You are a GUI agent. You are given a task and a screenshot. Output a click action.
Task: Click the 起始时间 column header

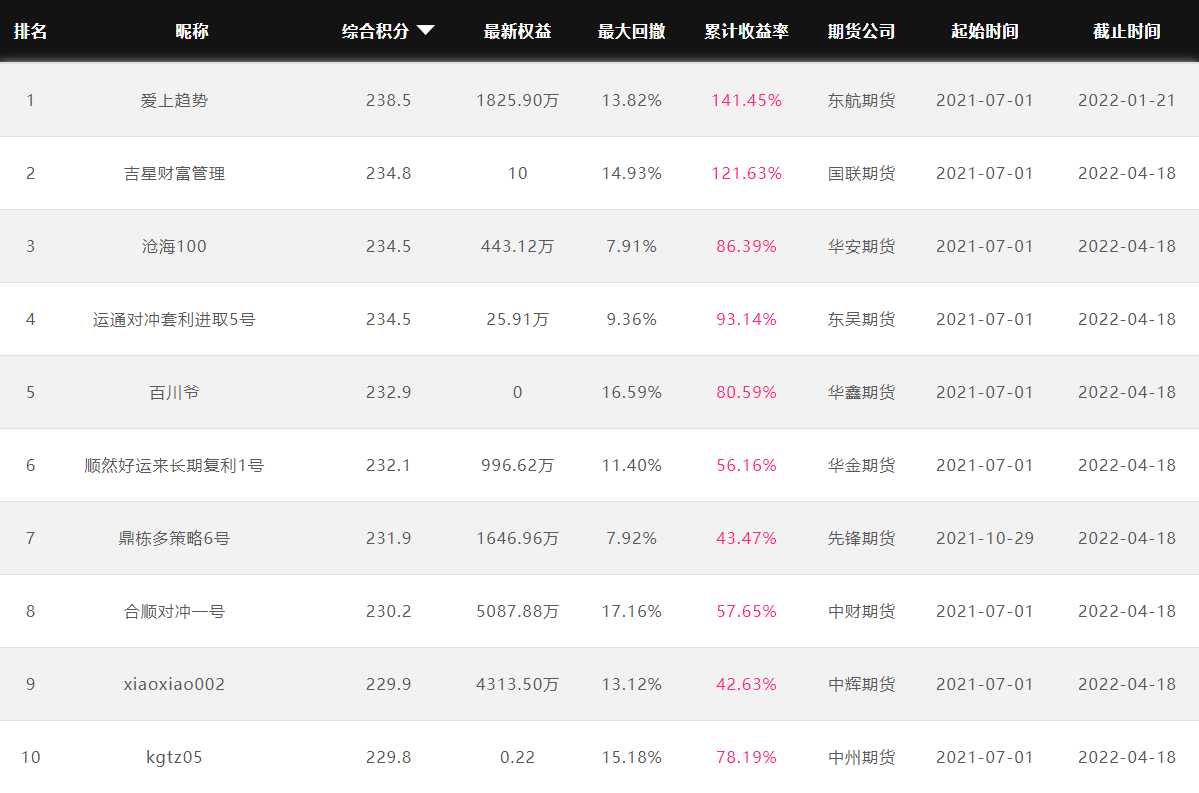click(985, 31)
